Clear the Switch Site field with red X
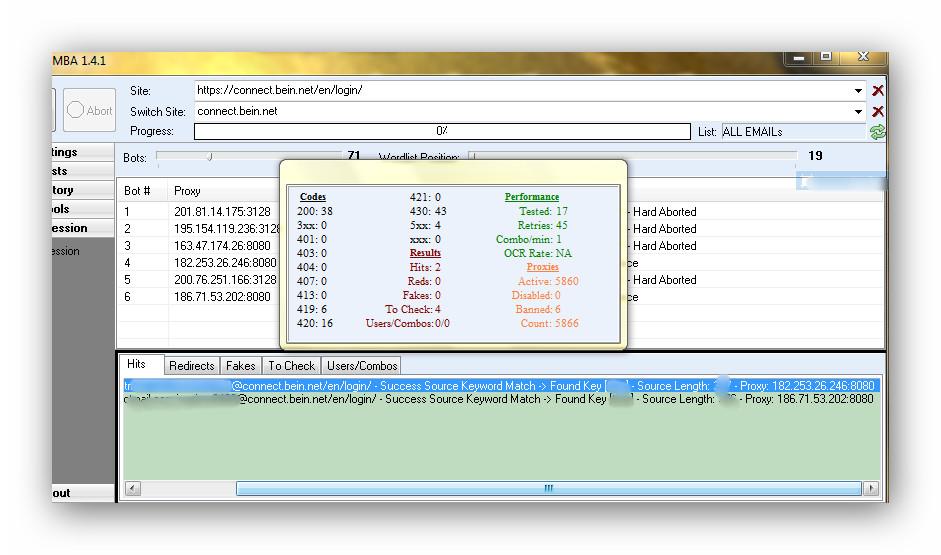The image size is (941, 555). (x=877, y=112)
